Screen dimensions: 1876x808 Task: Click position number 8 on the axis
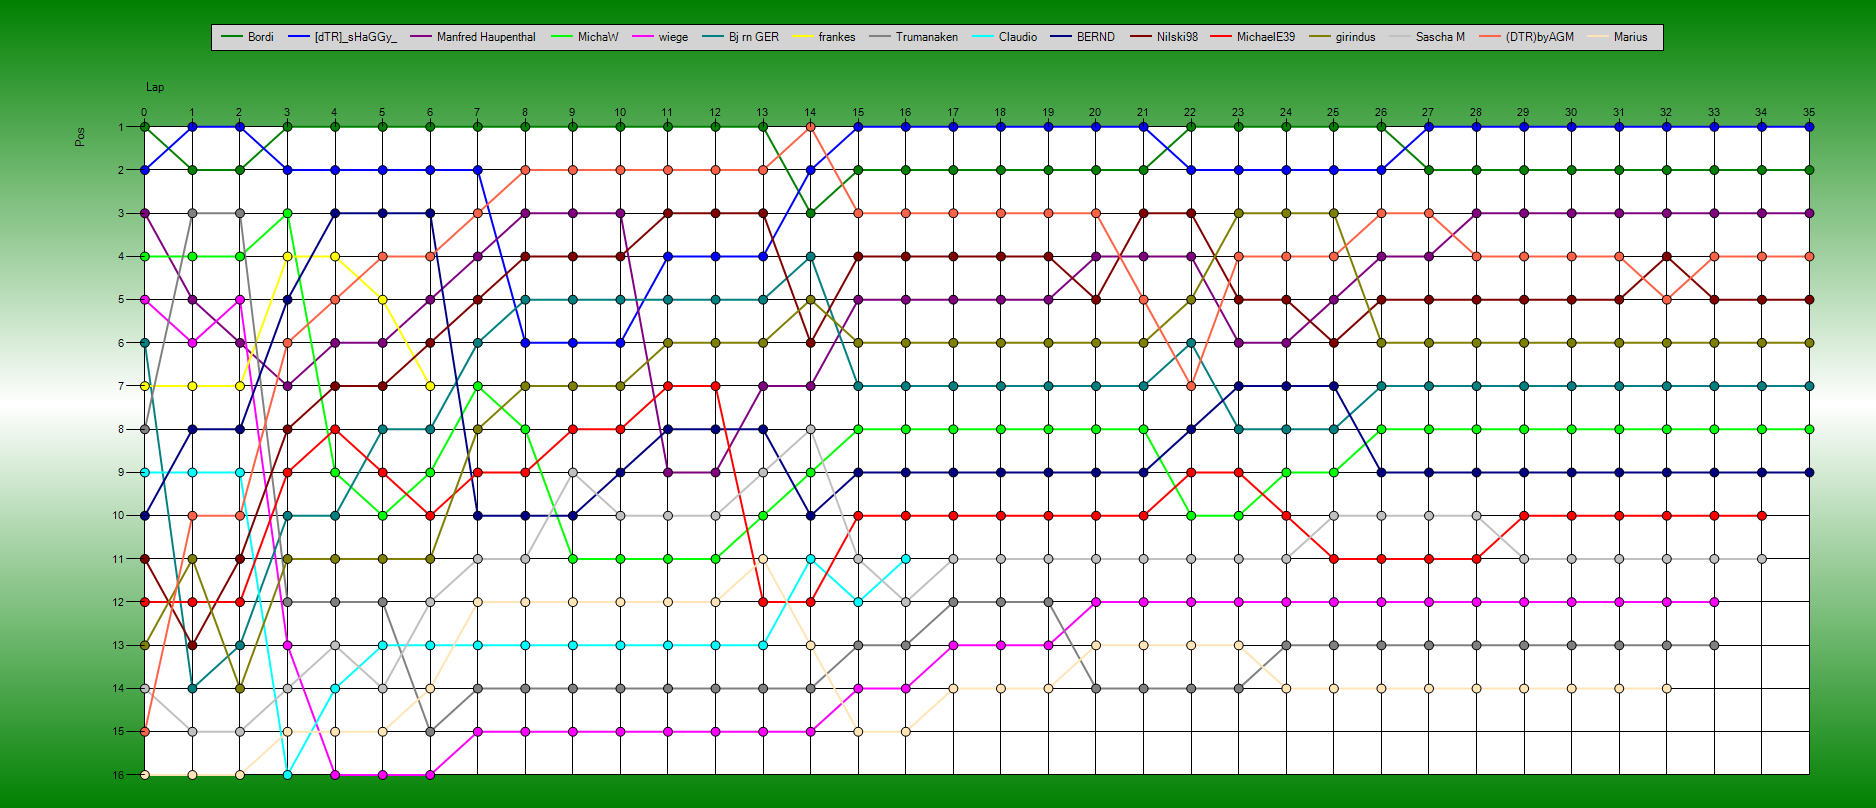pos(121,429)
